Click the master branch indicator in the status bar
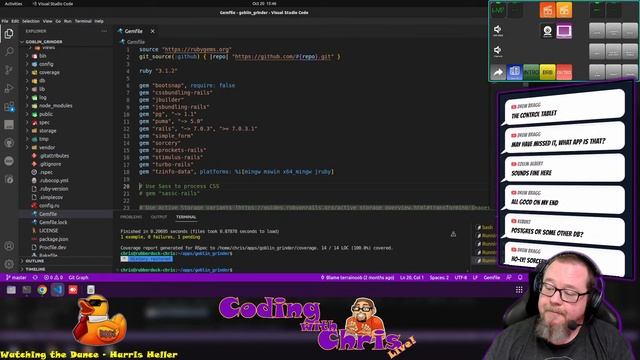640x360 pixels. [16, 278]
